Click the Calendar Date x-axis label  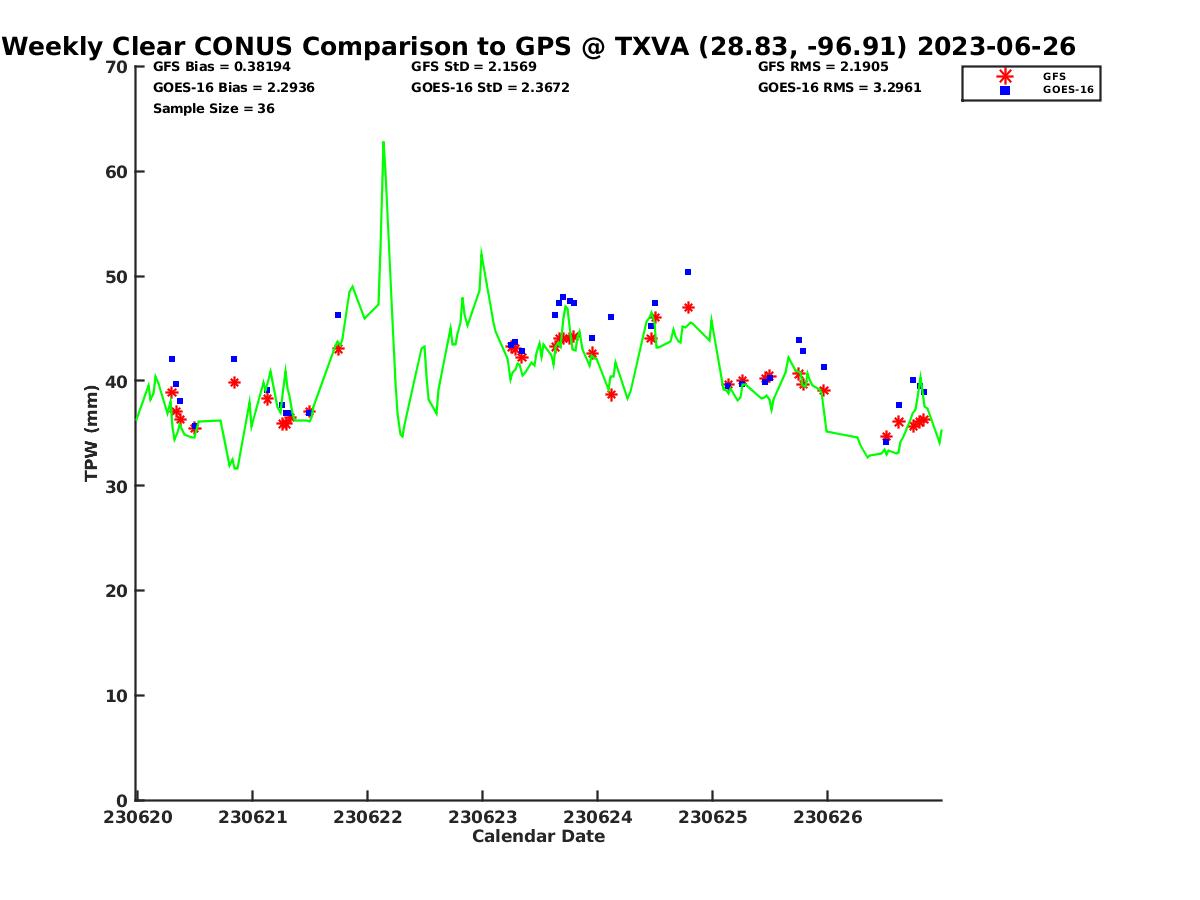click(538, 837)
